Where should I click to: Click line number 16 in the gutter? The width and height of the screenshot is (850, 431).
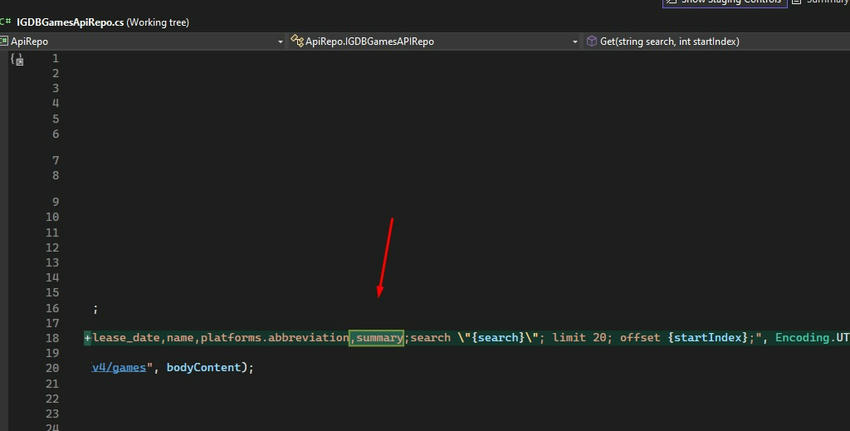coord(53,308)
